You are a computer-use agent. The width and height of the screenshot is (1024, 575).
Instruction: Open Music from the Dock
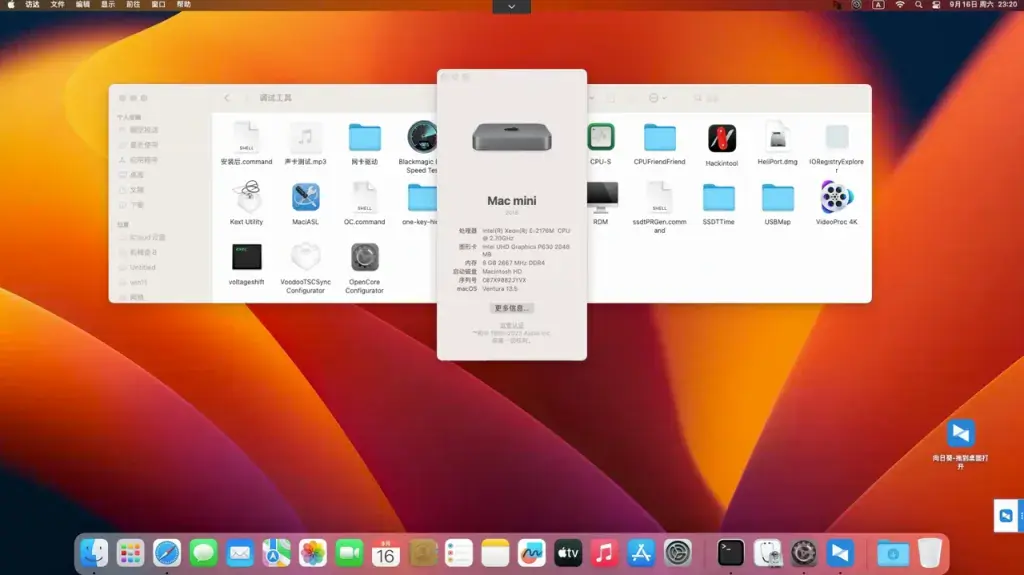click(605, 553)
